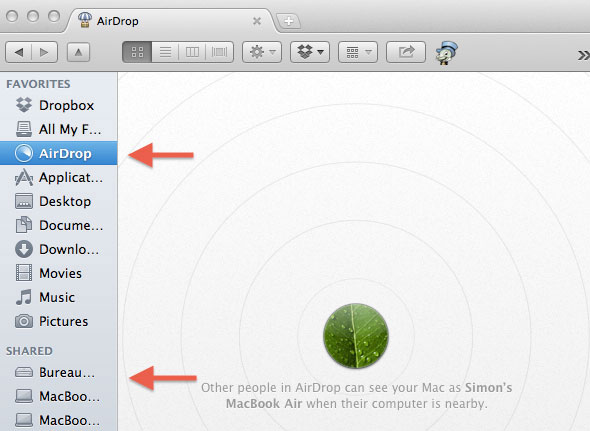Screen dimensions: 590x431
Task: Open the Dropbox toolbar dropdown
Action: coord(310,52)
